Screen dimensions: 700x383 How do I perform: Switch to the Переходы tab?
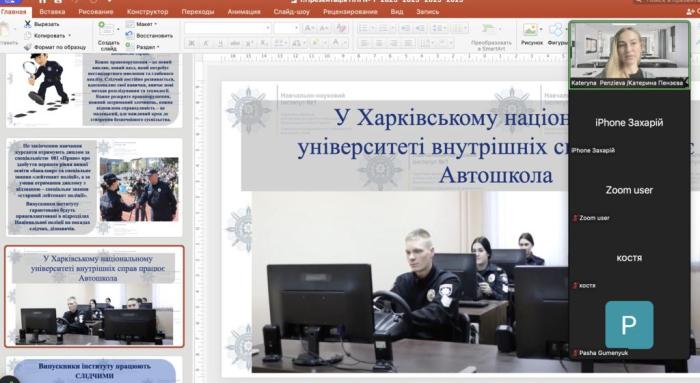coord(198,12)
